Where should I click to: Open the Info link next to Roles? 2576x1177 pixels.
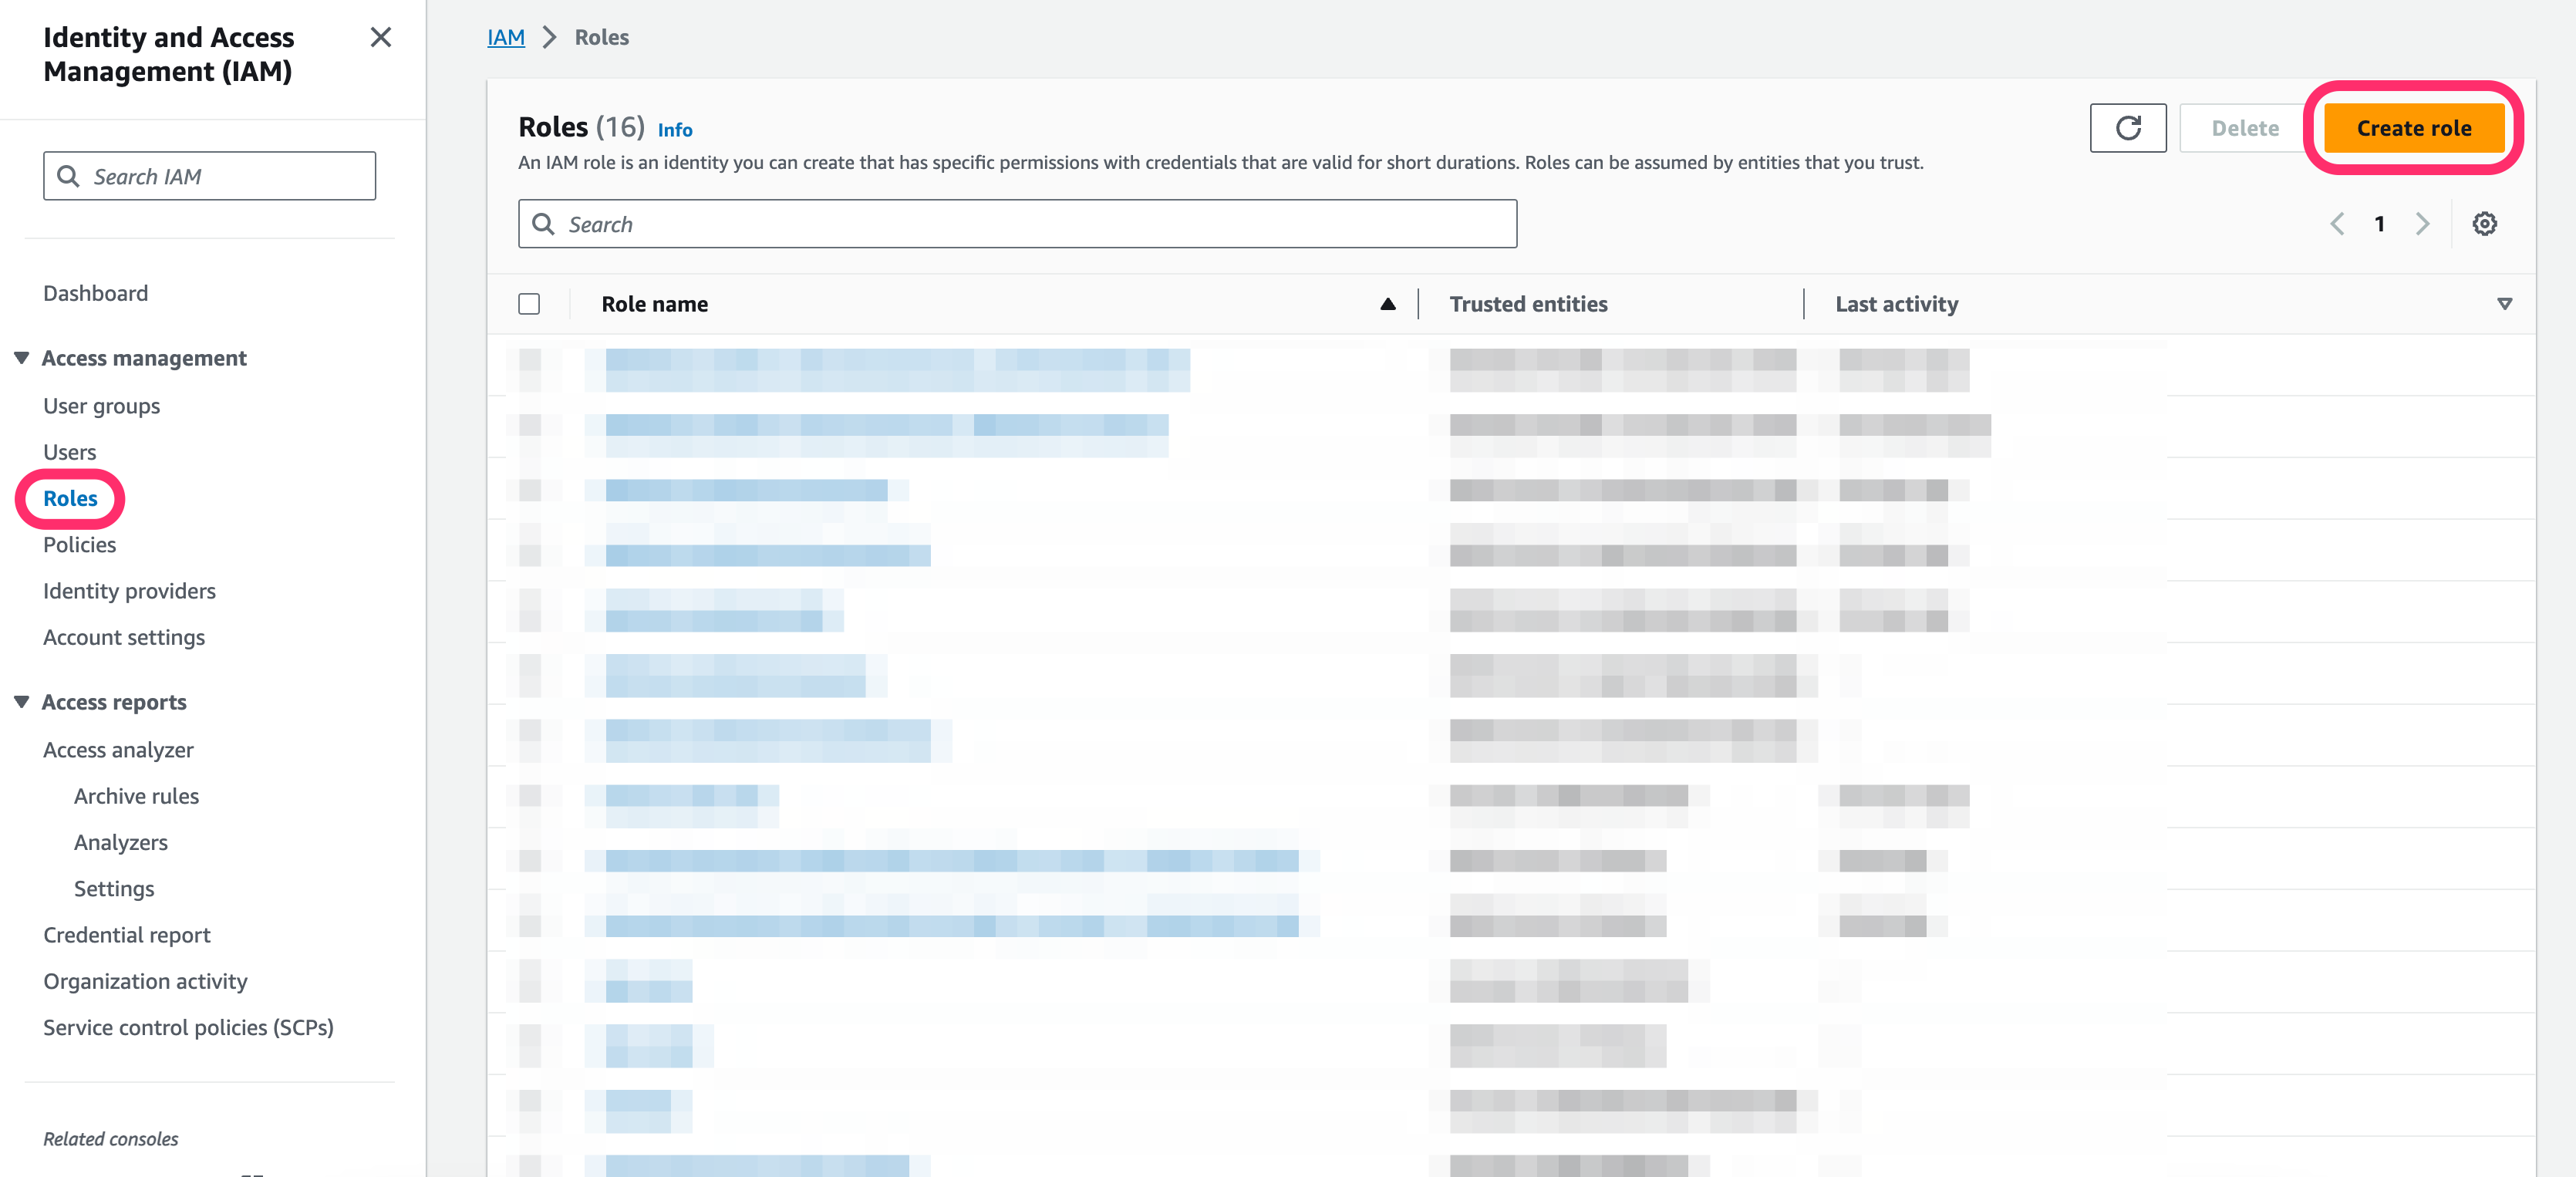(x=675, y=130)
